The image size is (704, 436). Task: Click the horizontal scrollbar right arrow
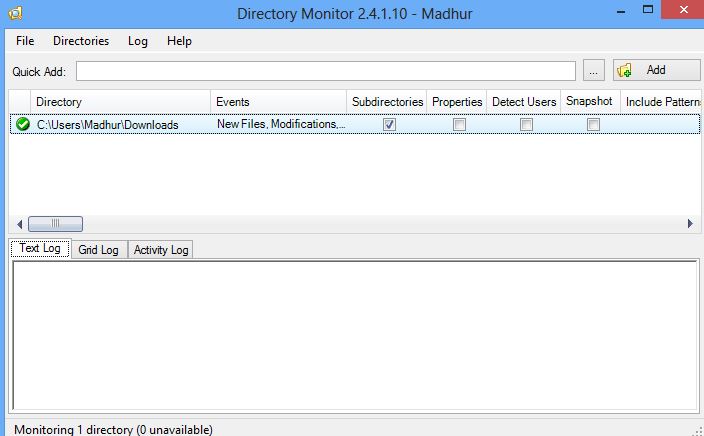pos(690,223)
